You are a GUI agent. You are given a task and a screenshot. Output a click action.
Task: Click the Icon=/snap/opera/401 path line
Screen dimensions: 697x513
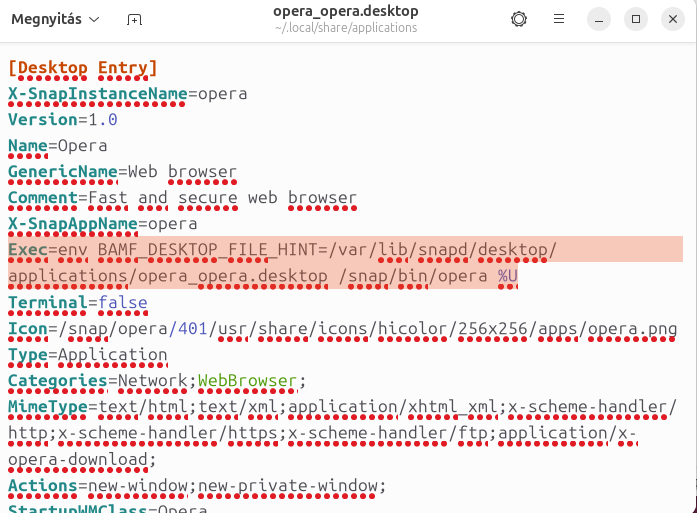343,329
